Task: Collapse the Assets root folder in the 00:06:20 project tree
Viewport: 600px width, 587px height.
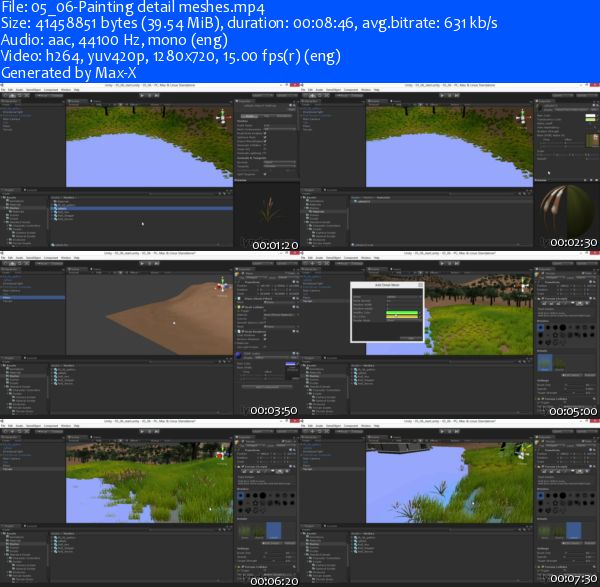Action: pyautogui.click(x=4, y=534)
